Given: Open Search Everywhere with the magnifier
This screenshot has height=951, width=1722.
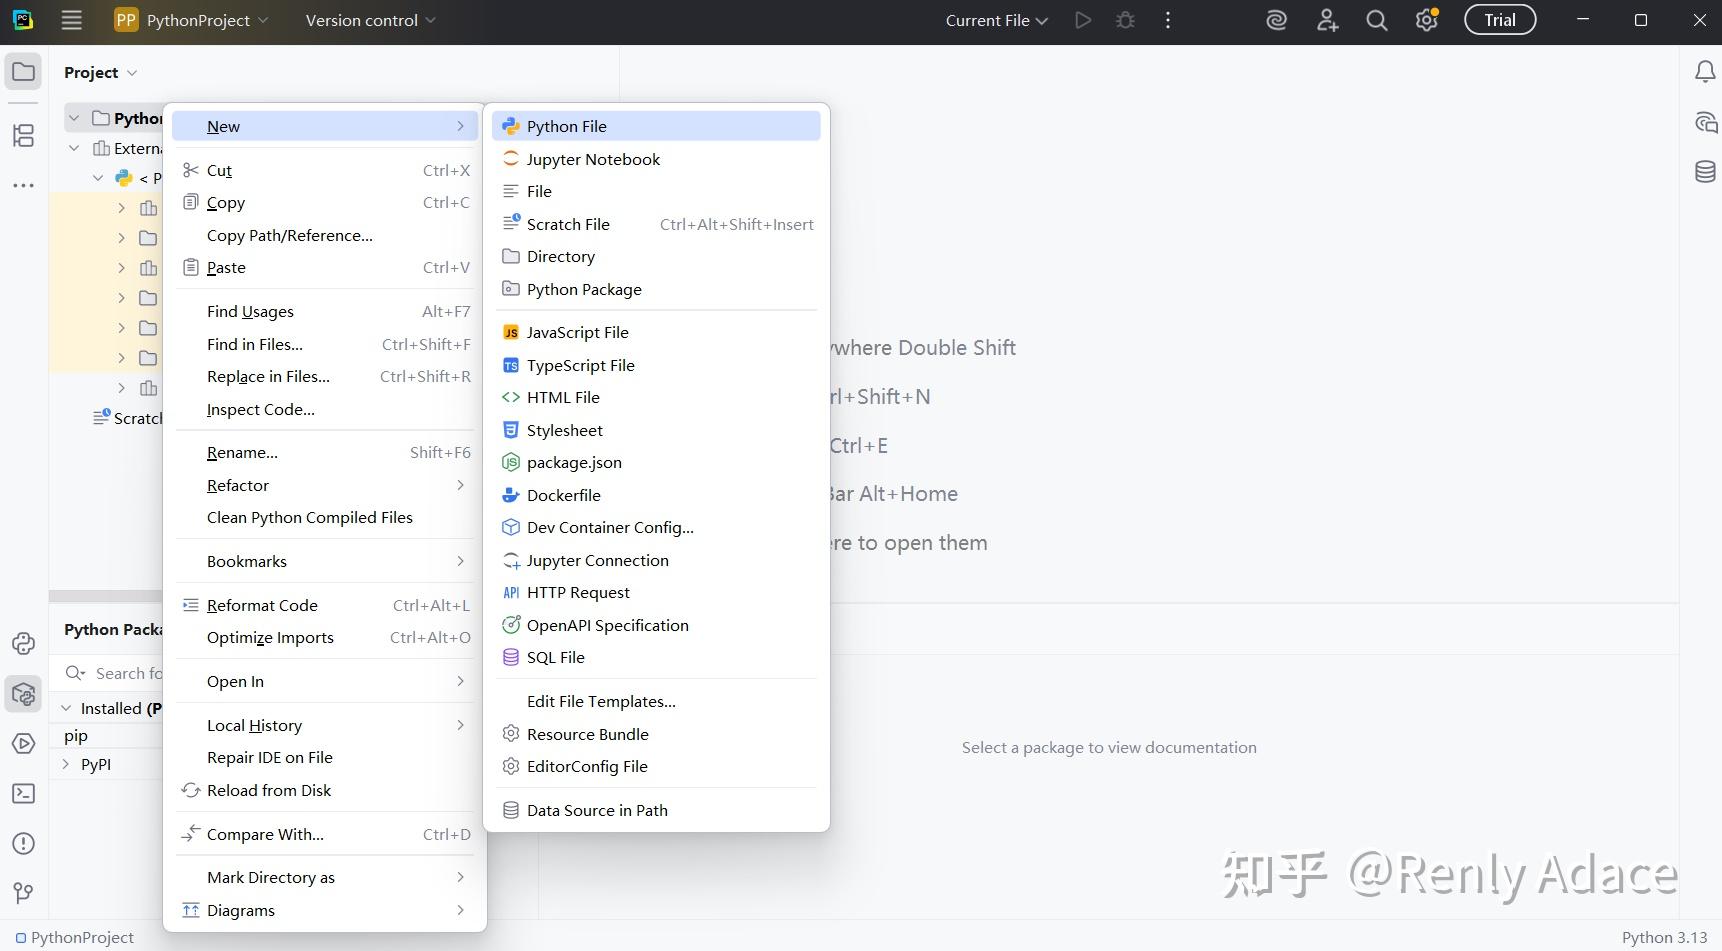Looking at the screenshot, I should pyautogui.click(x=1376, y=20).
